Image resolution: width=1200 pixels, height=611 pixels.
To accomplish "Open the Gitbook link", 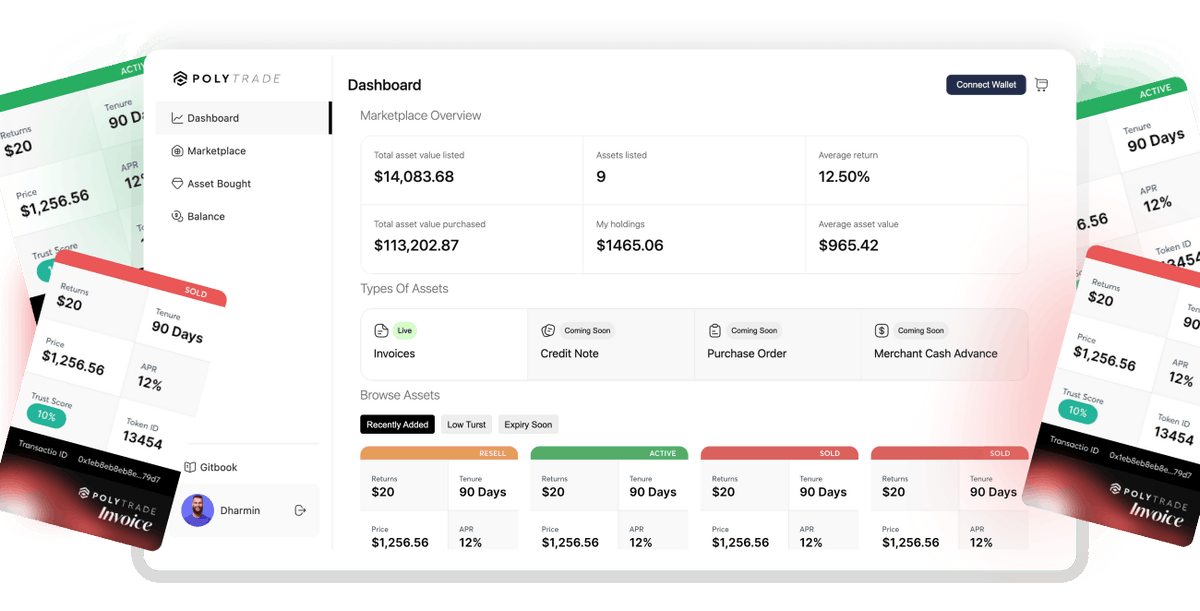I will 212,467.
